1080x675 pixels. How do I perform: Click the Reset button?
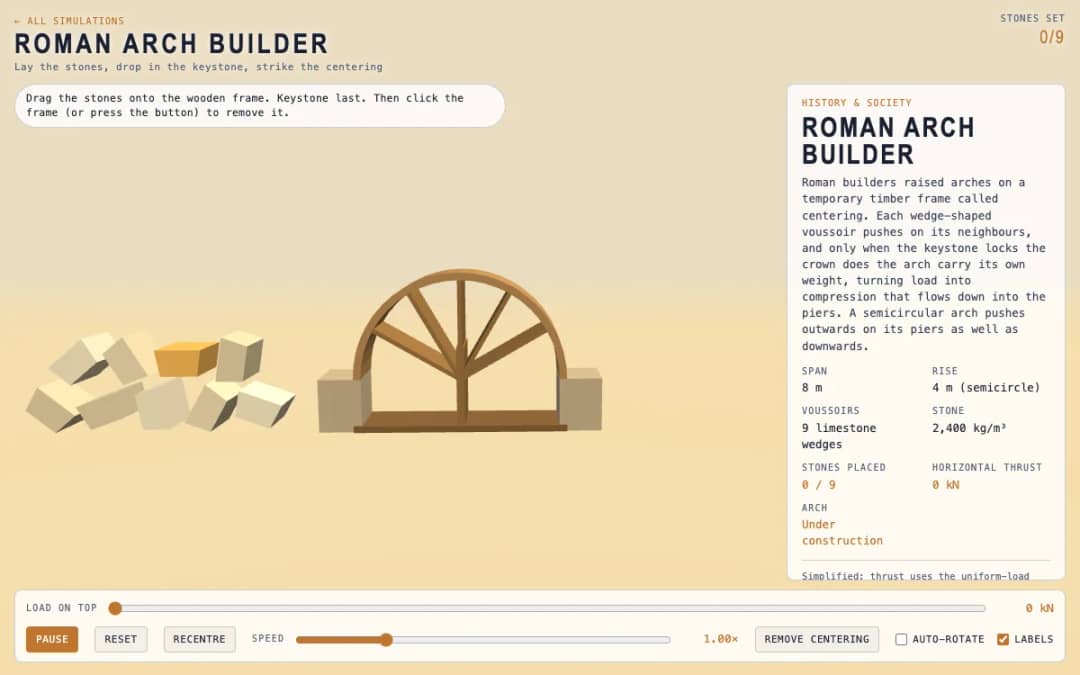(x=121, y=639)
